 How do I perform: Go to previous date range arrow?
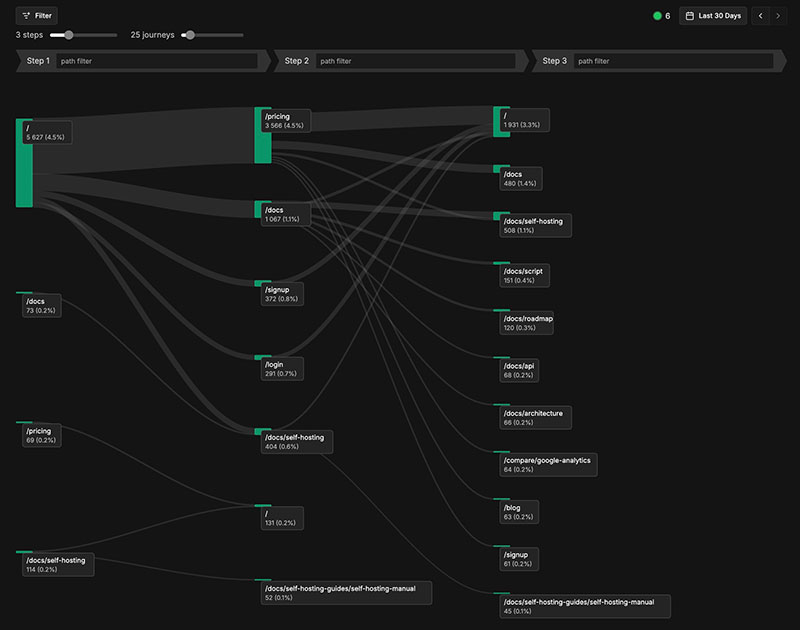[x=760, y=16]
